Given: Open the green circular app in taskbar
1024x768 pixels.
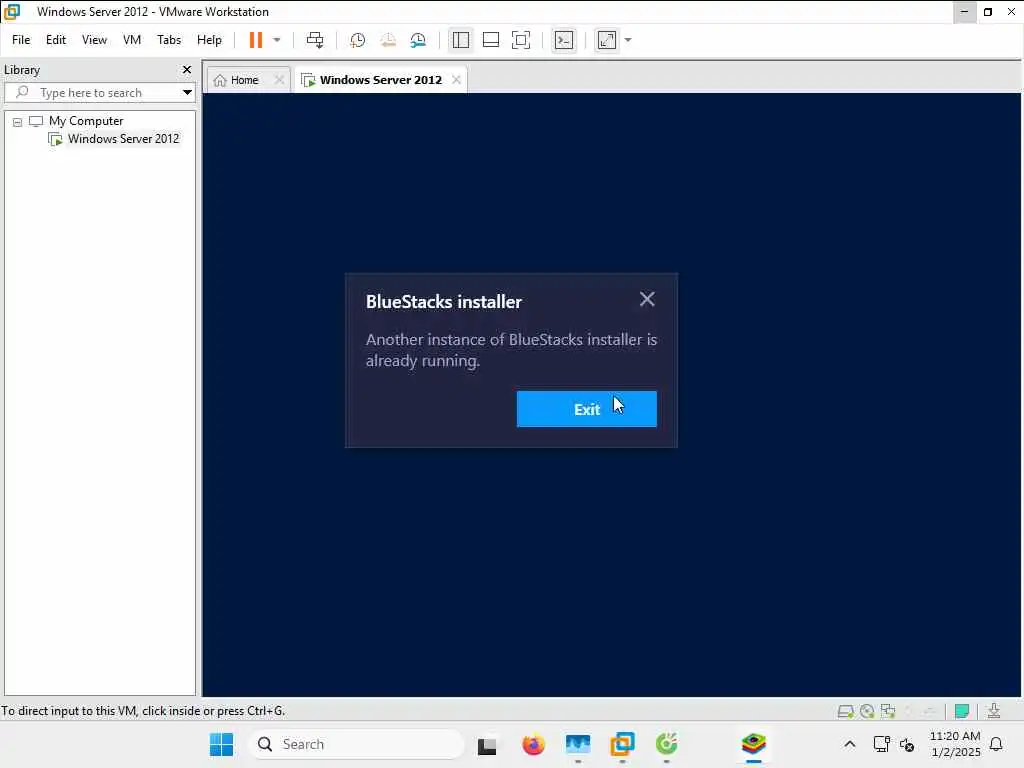Looking at the screenshot, I should coord(666,744).
